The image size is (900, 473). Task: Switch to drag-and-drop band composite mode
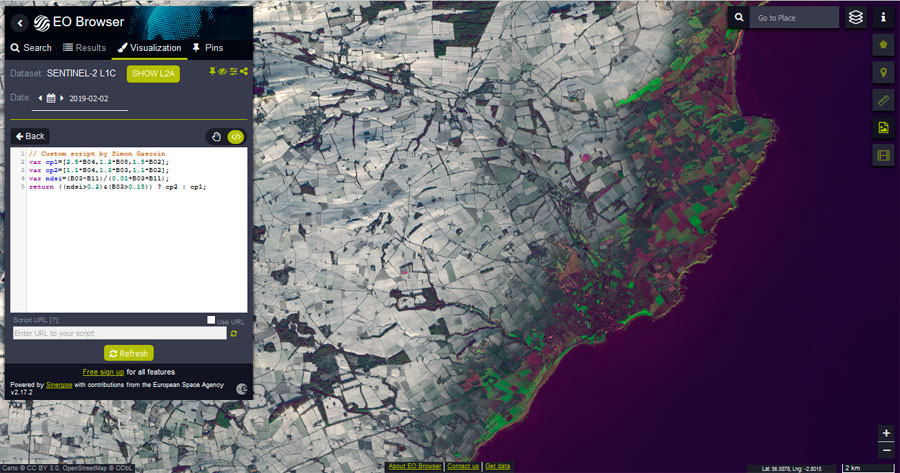(216, 137)
